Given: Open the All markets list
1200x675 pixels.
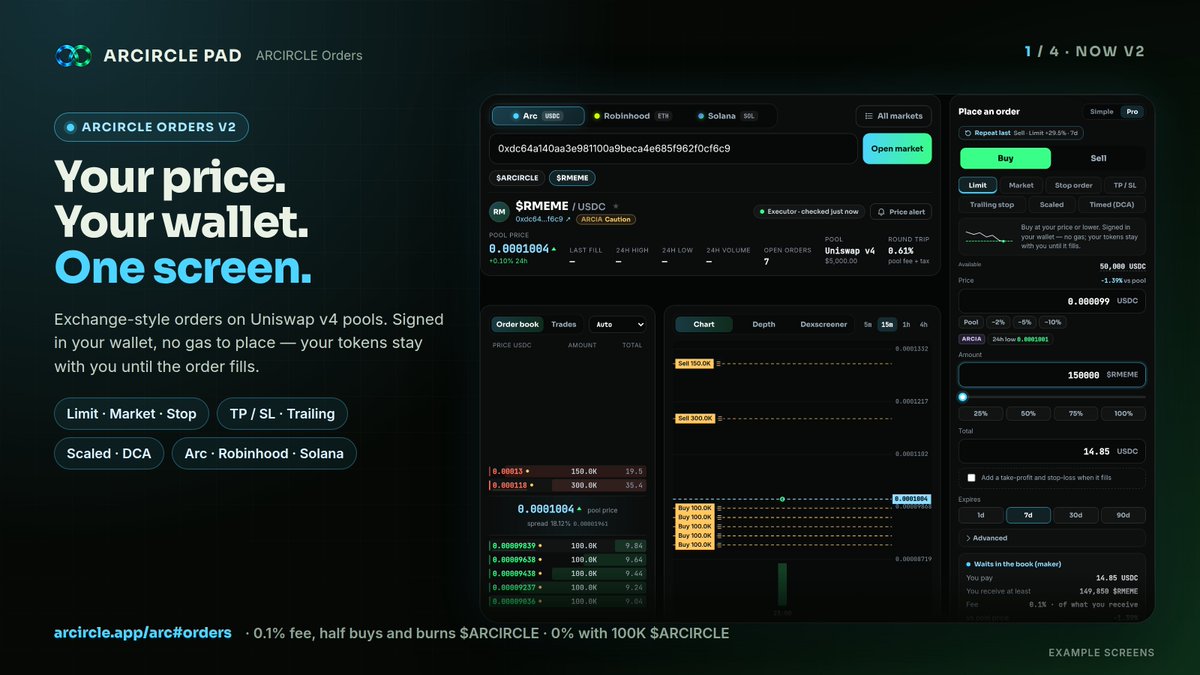Looking at the screenshot, I should coord(893,116).
